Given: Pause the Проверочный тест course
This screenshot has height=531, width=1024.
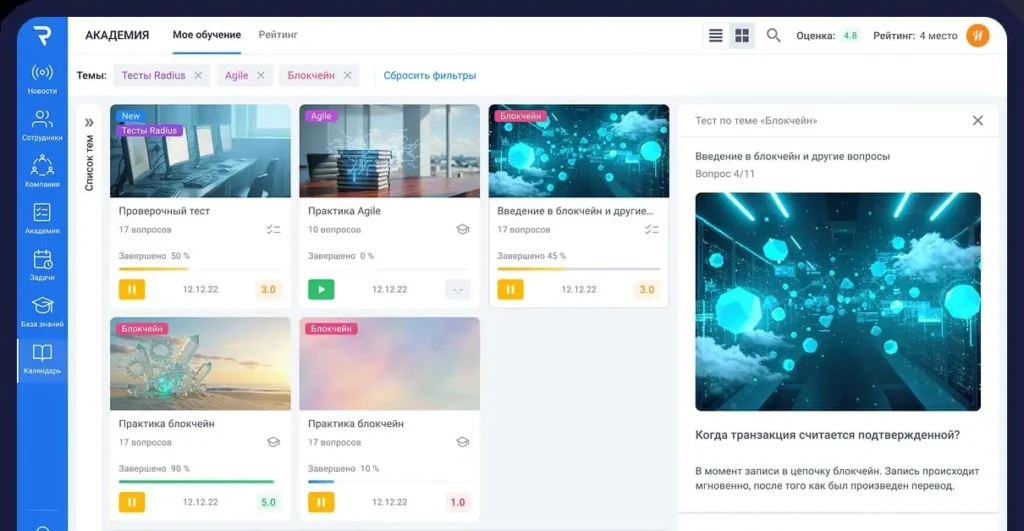Looking at the screenshot, I should (x=132, y=290).
